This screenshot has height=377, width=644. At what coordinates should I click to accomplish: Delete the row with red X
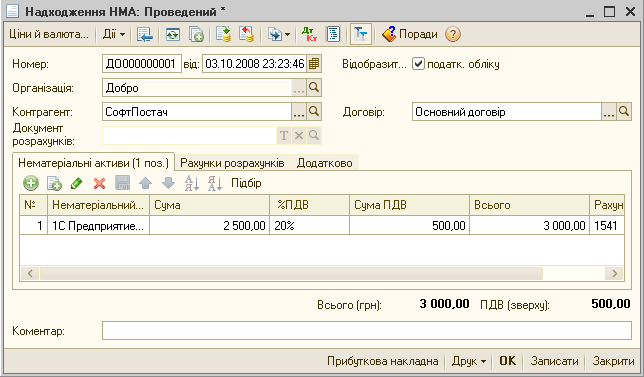[x=99, y=183]
